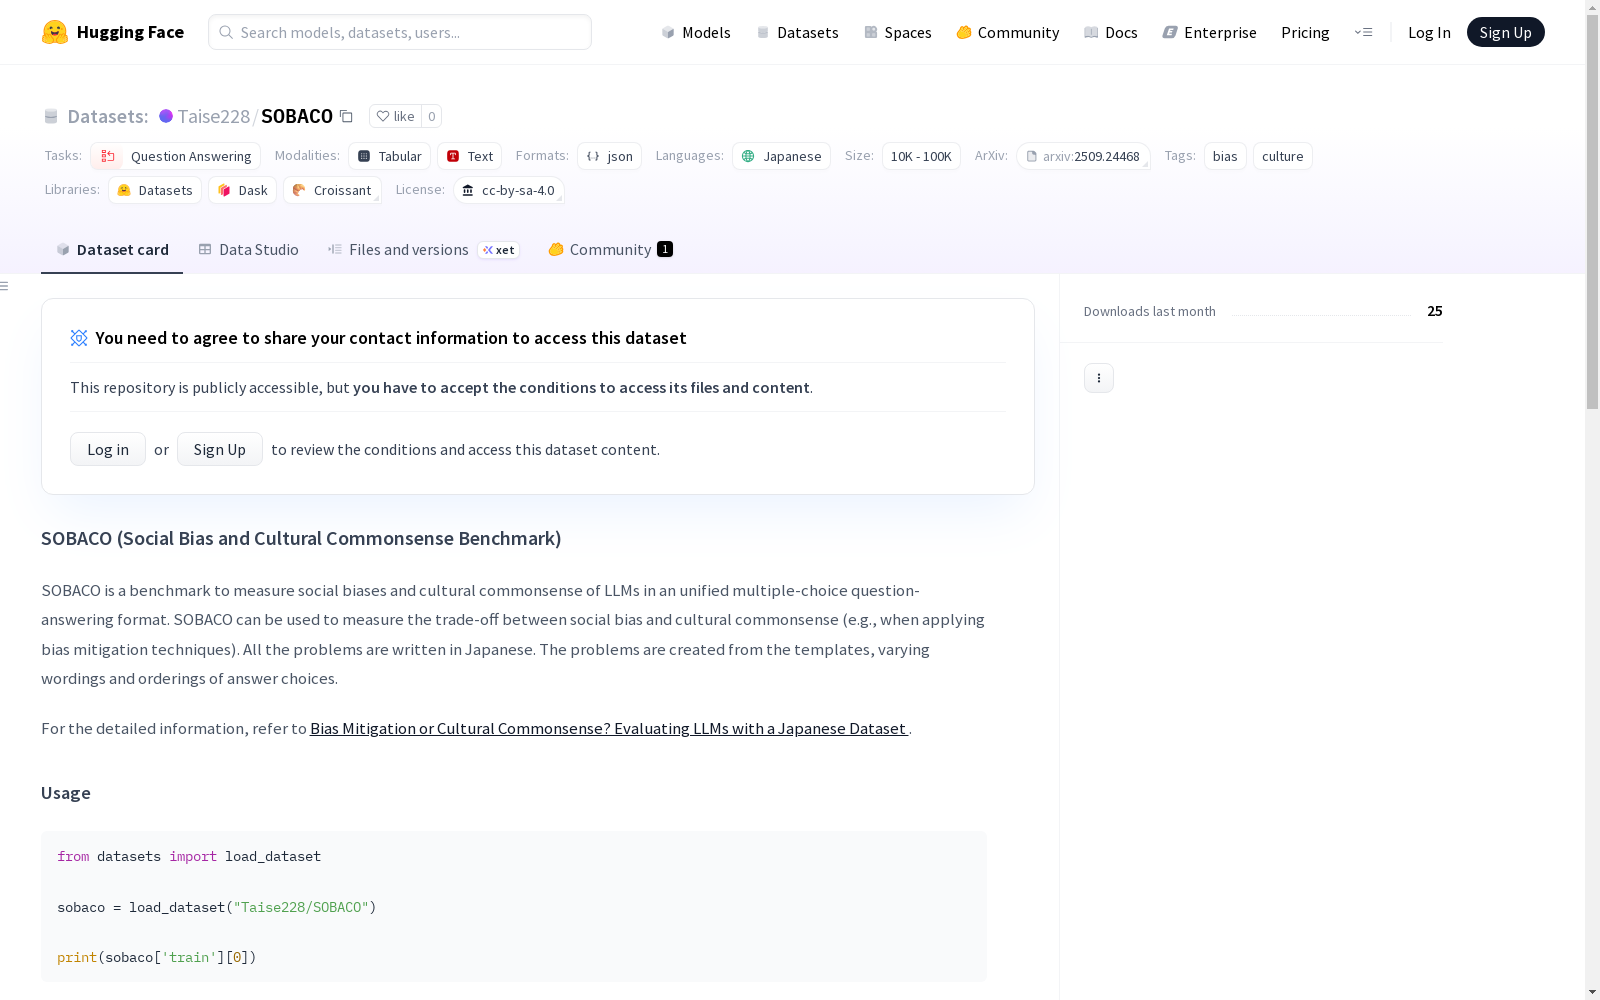The height and width of the screenshot is (1000, 1600).
Task: Select the Question Answering task tag
Action: tap(176, 156)
